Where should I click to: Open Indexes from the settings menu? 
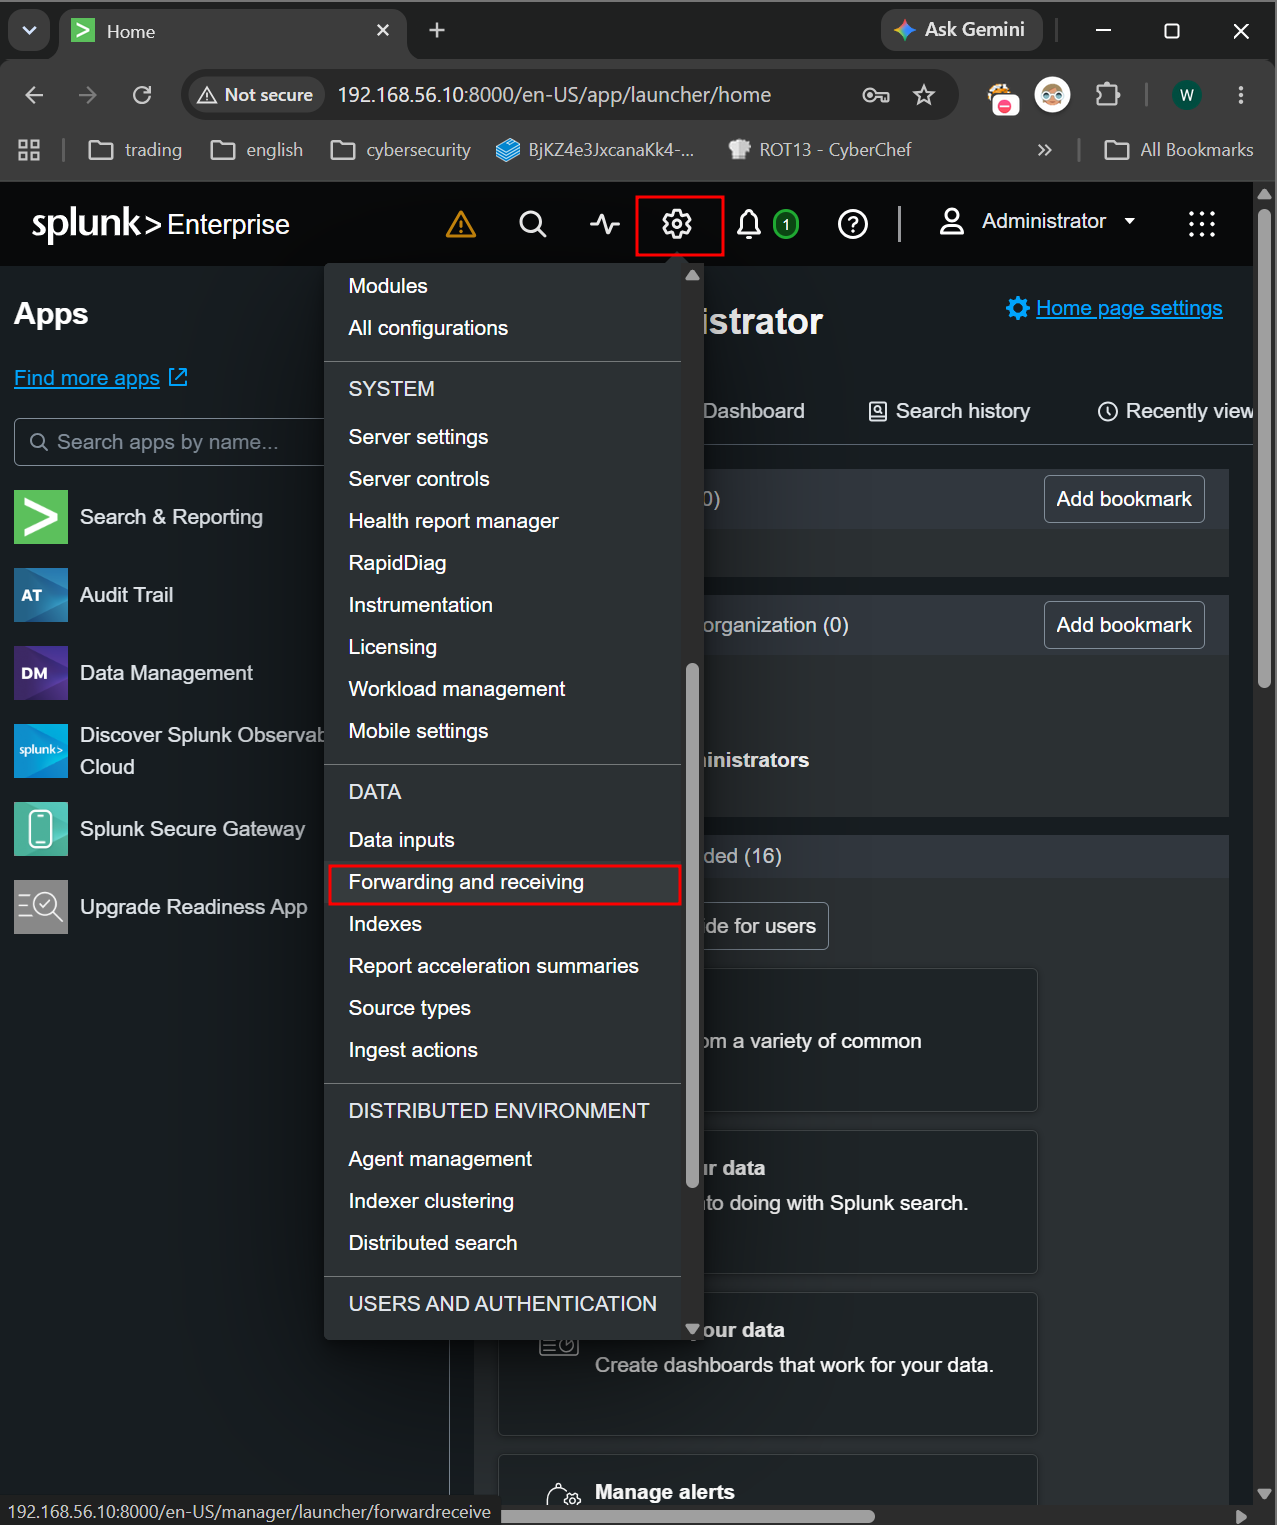[x=385, y=924]
